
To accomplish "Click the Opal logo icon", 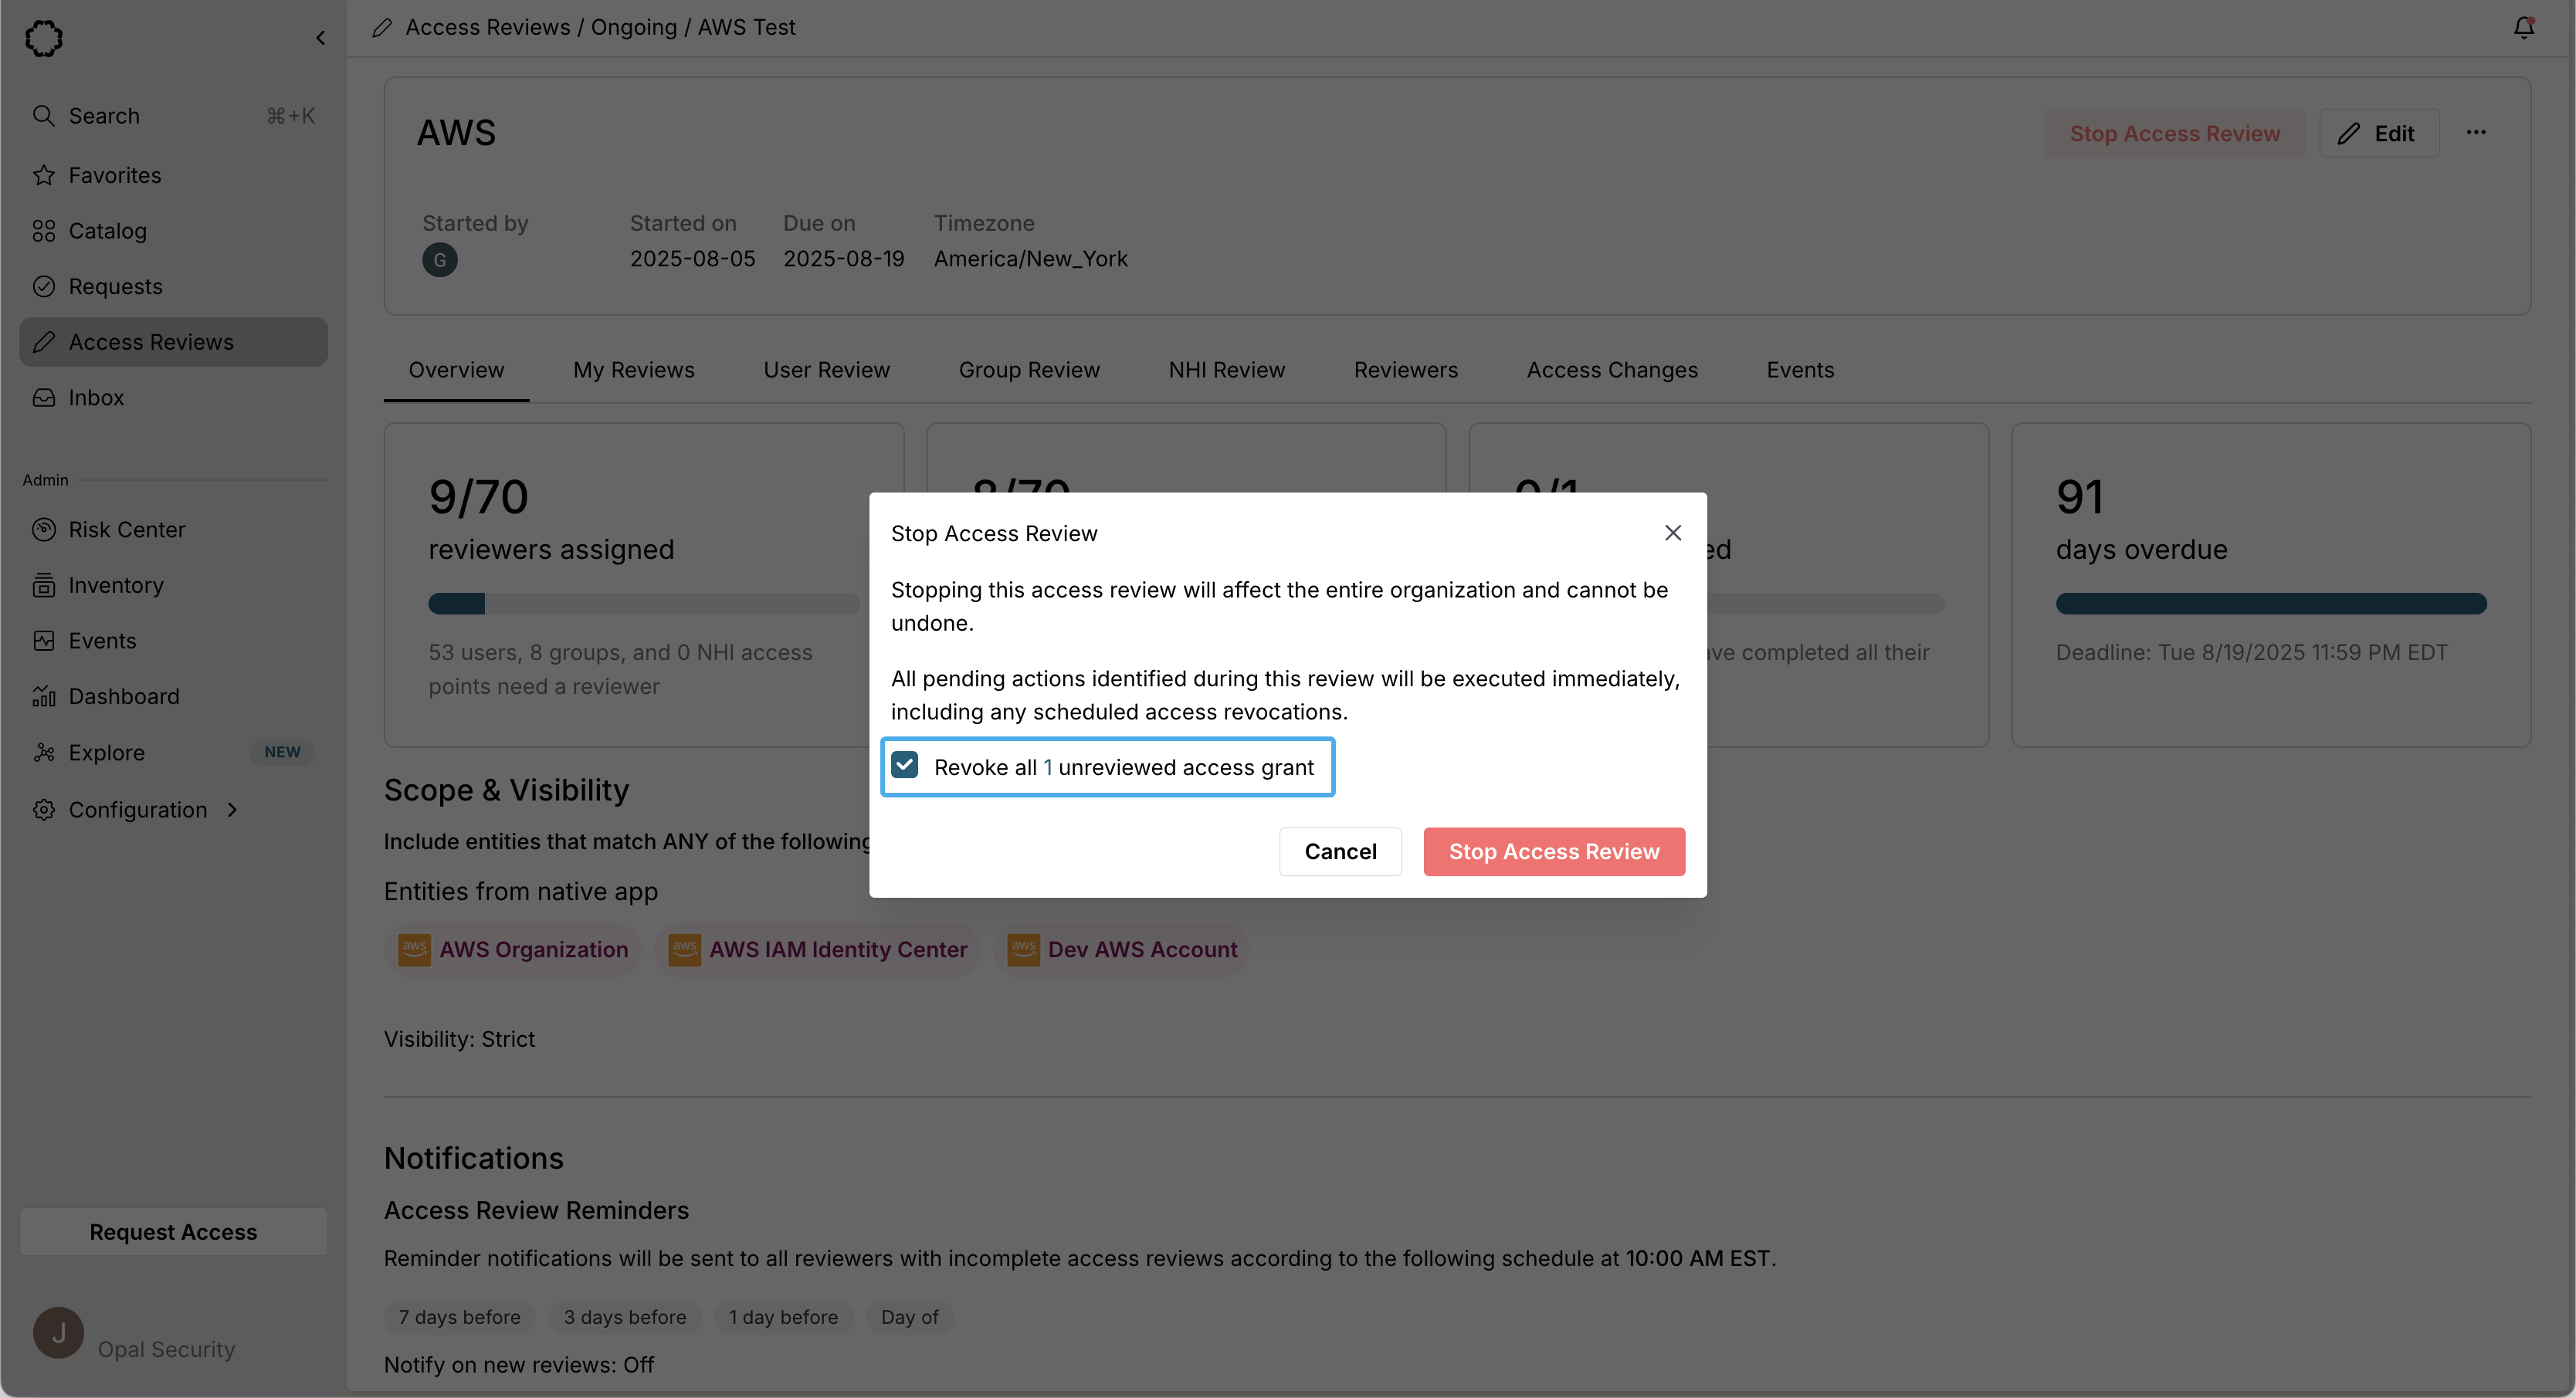I will [44, 38].
